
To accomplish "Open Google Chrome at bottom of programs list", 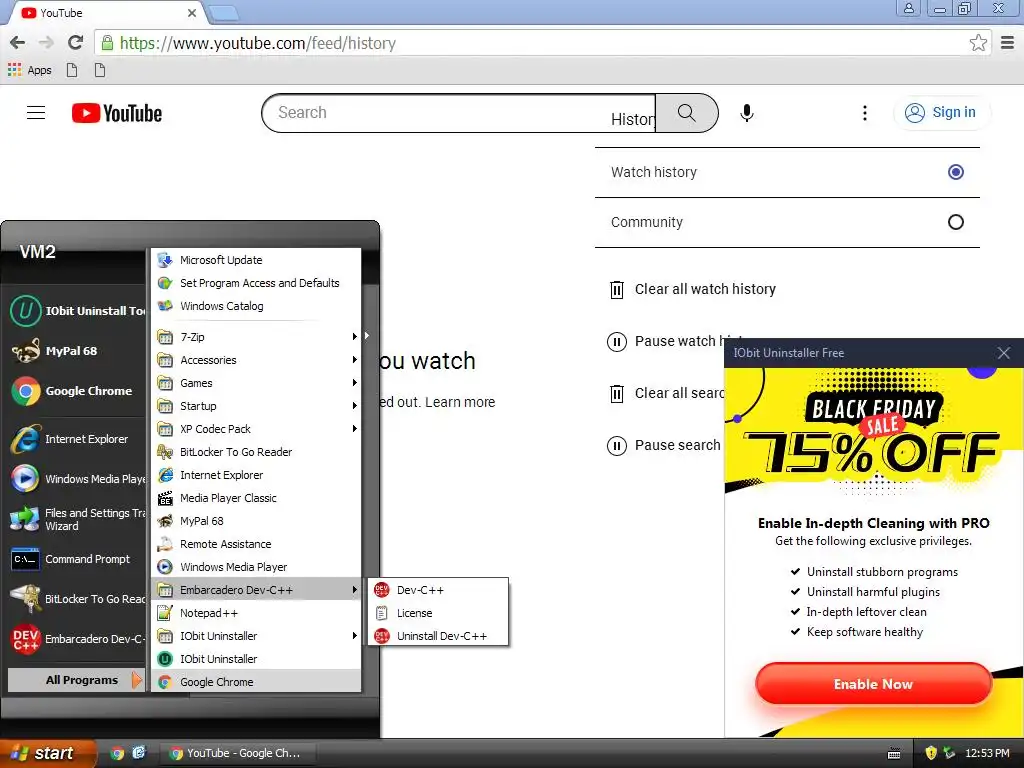I will (256, 682).
